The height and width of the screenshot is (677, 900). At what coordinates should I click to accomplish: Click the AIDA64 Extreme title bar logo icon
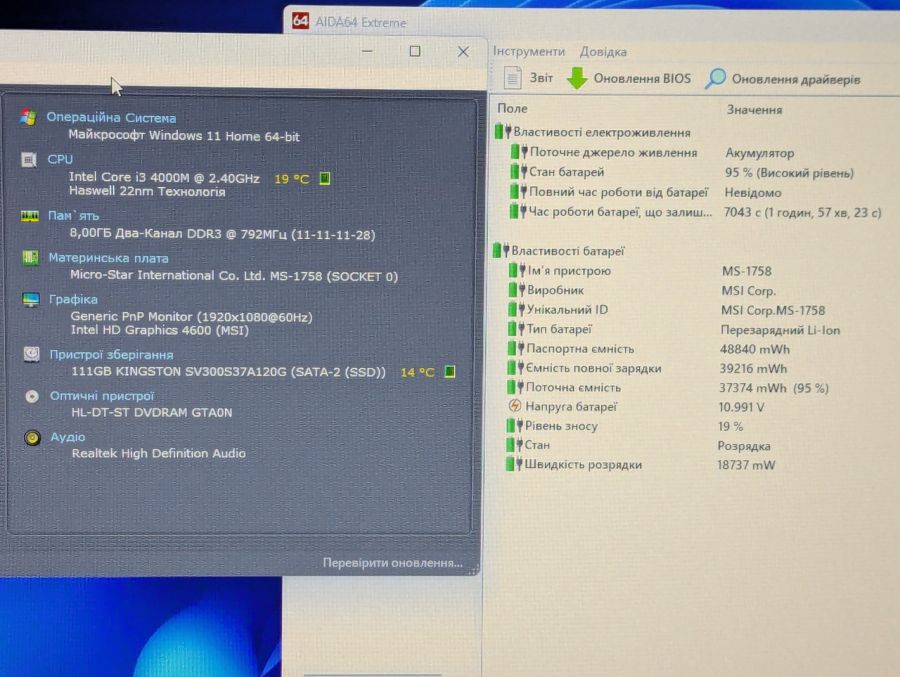coord(300,21)
